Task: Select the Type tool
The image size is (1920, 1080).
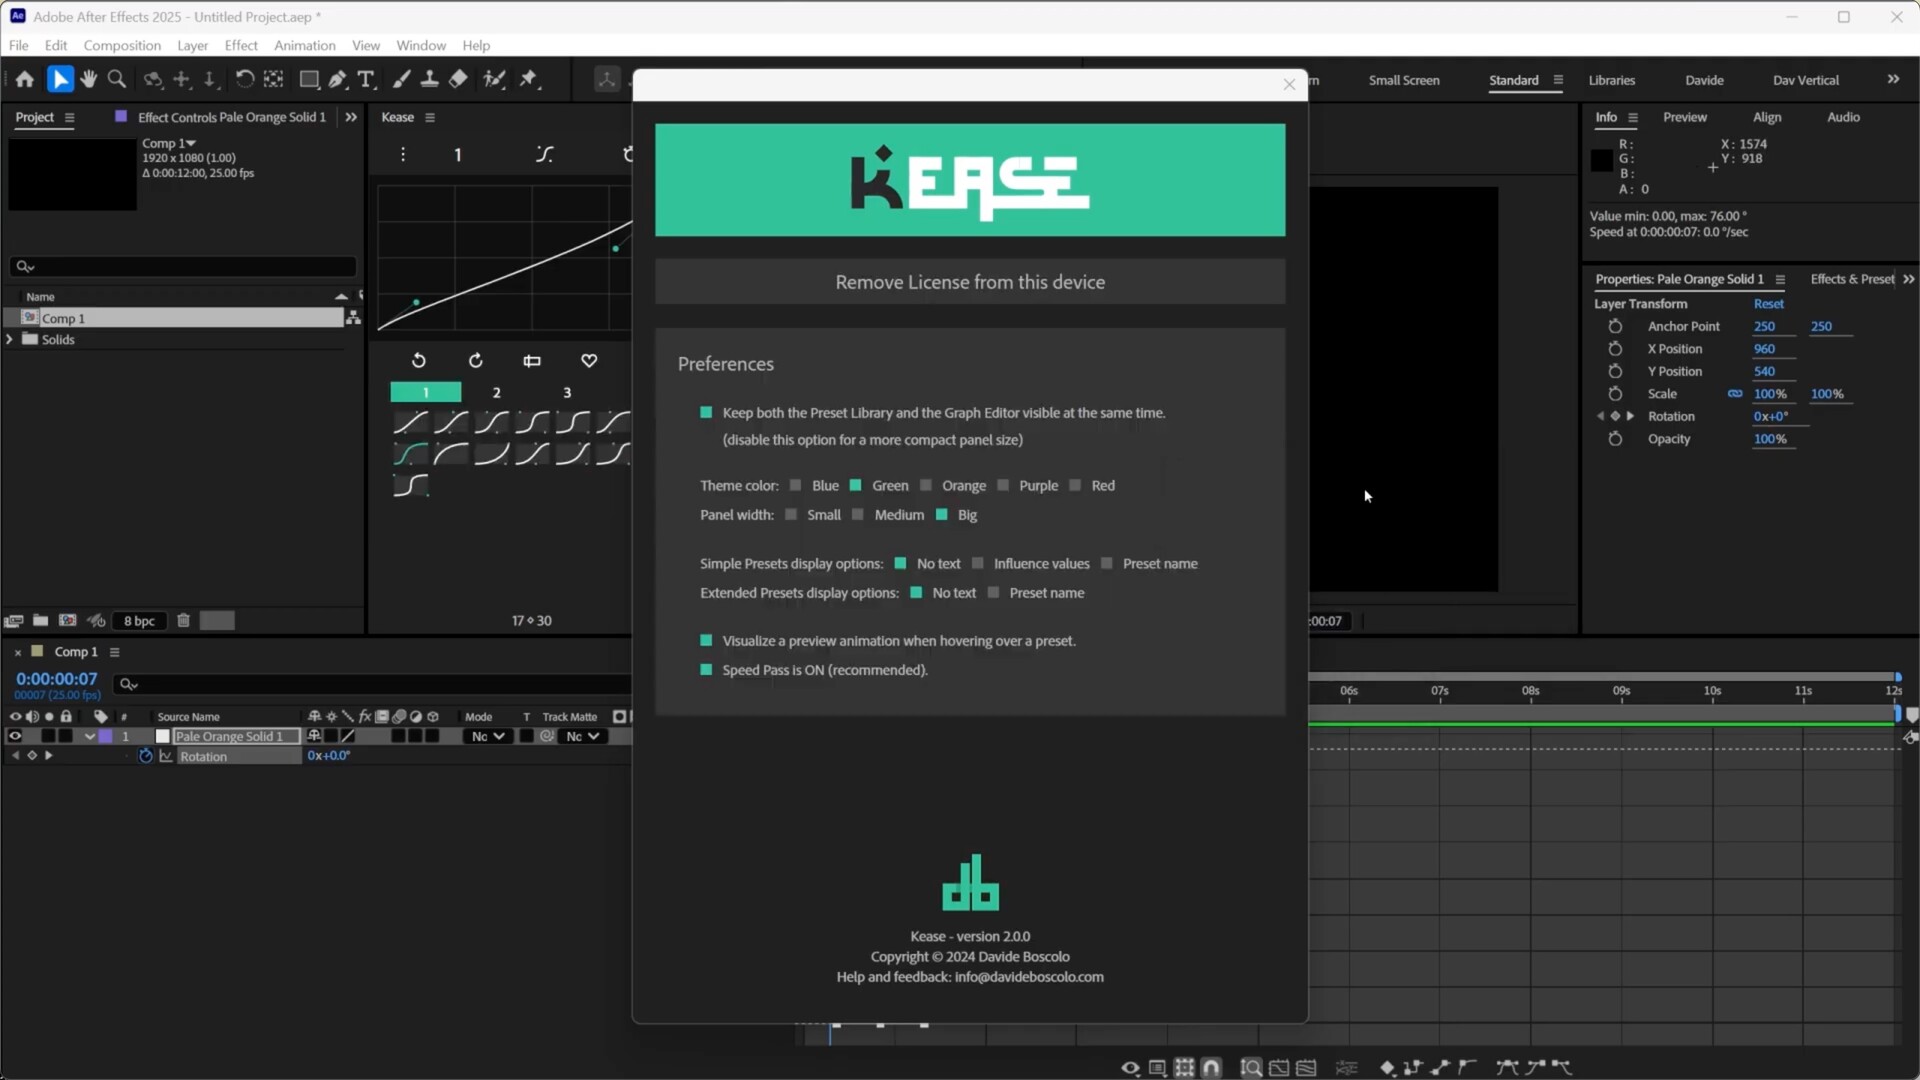Action: (x=366, y=79)
